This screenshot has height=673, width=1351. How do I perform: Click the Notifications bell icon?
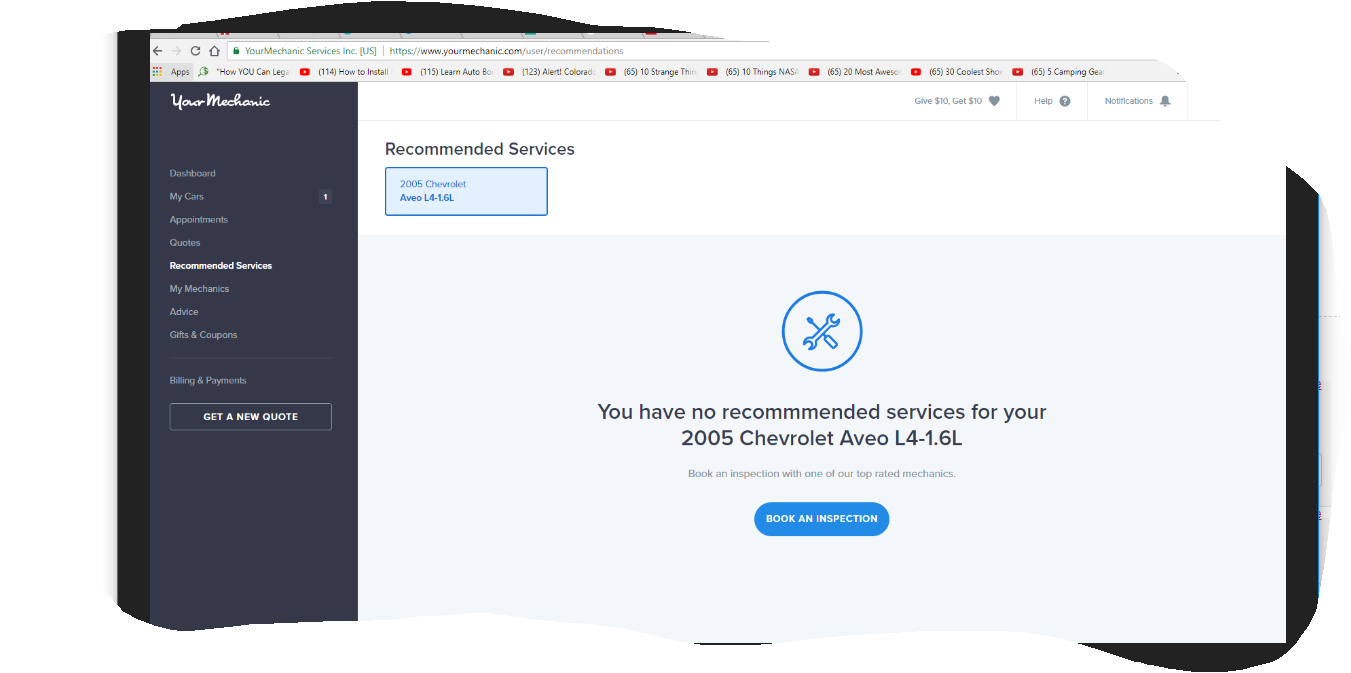tap(1165, 101)
